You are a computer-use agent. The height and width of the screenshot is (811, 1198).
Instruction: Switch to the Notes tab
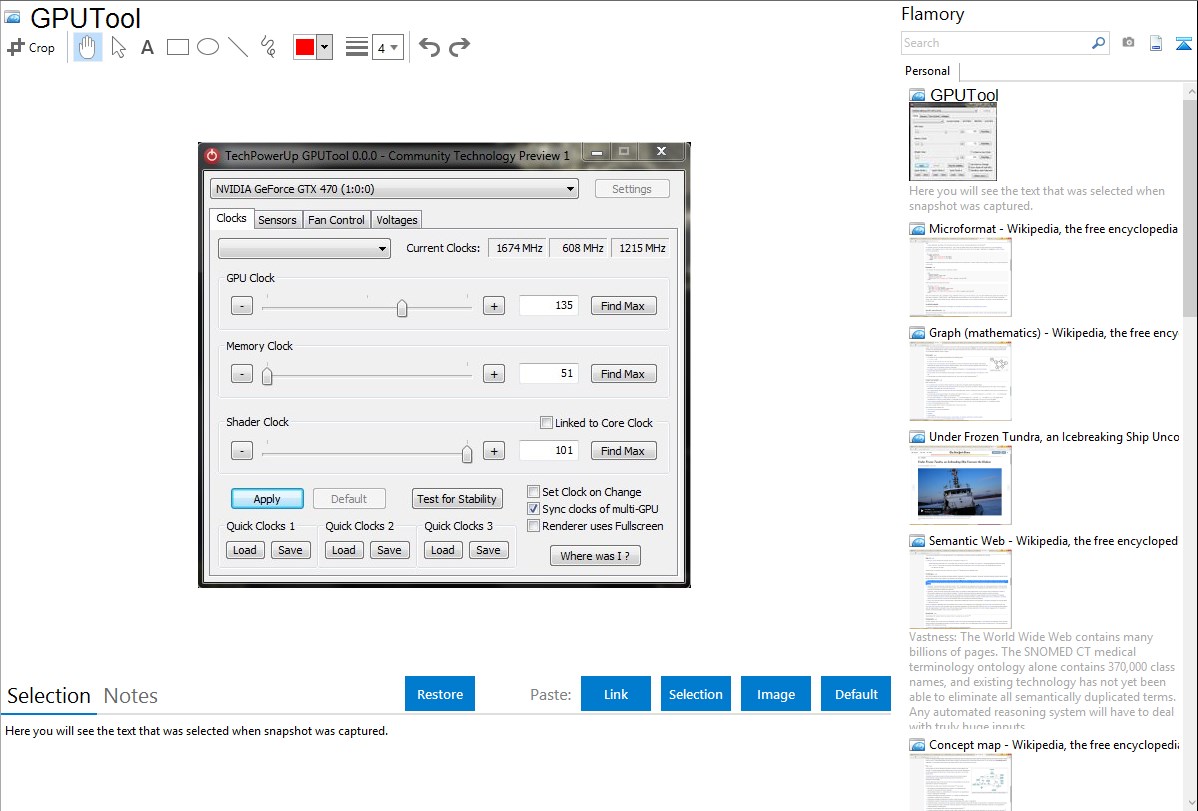point(131,696)
